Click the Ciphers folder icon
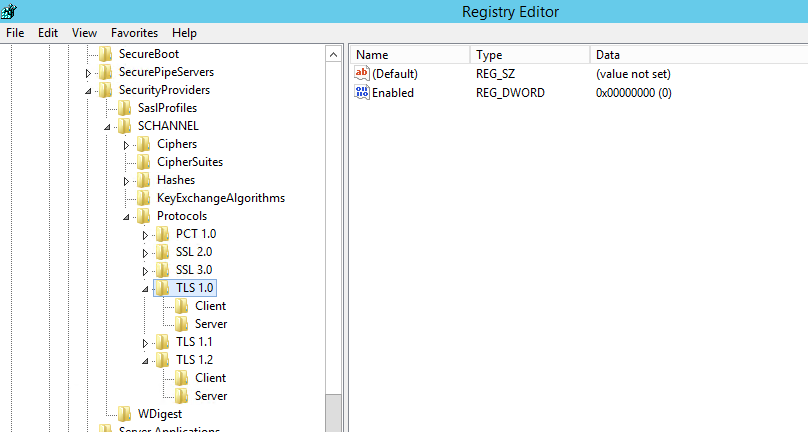The image size is (808, 432). 144,144
